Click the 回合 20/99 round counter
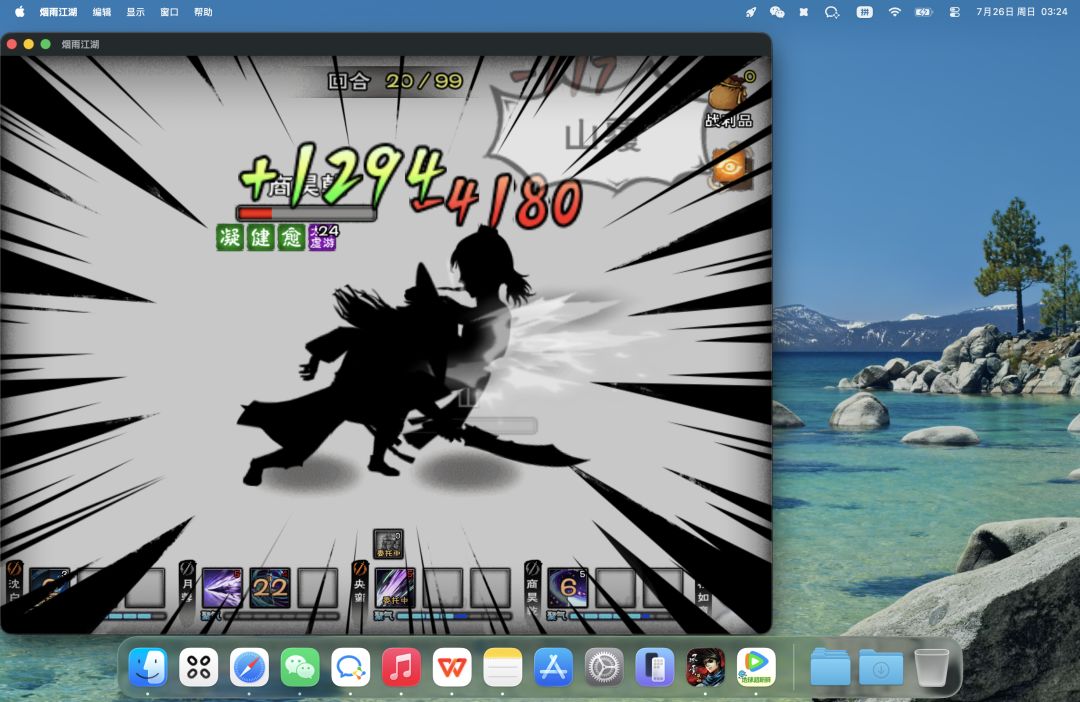1080x702 pixels. click(x=395, y=81)
